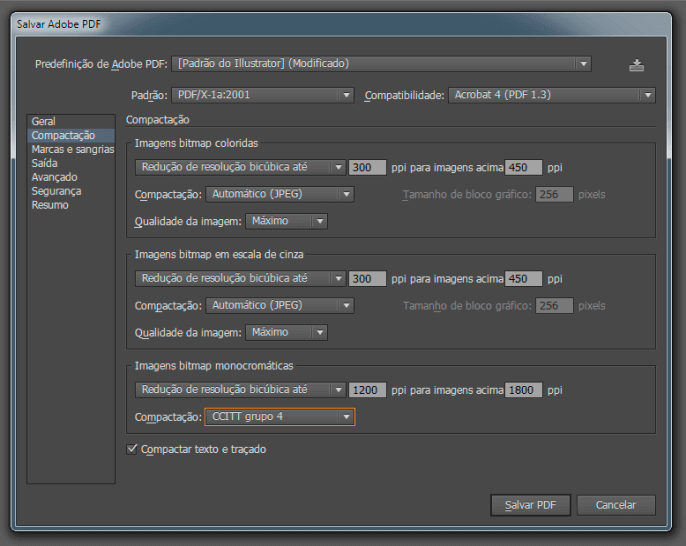Click the Imagens bitmap em escala de cinza label
686x546 pixels.
[219, 254]
